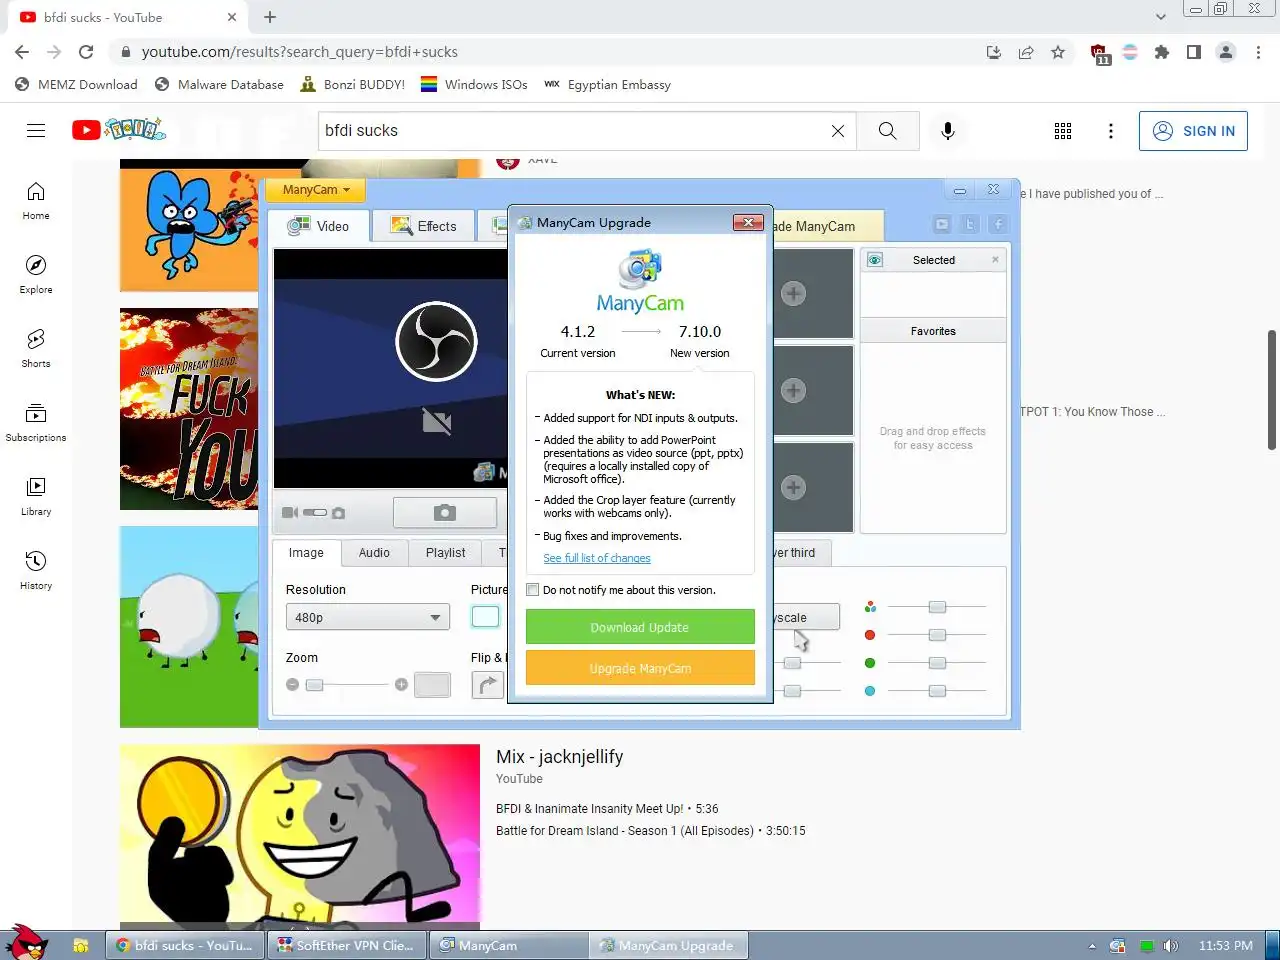Viewport: 1280px width, 960px height.
Task: Adjust the red color channel slider
Action: [937, 635]
